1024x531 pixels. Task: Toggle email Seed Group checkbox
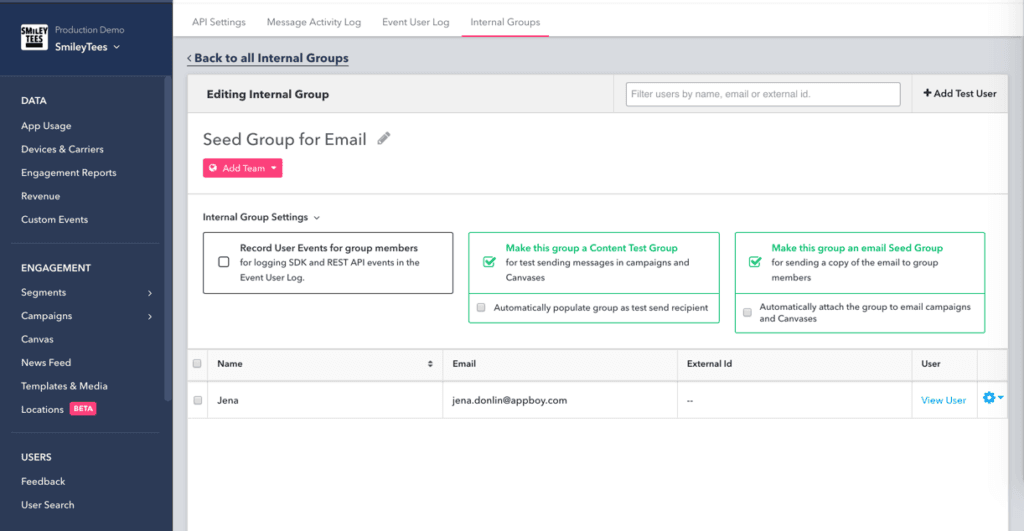[755, 262]
